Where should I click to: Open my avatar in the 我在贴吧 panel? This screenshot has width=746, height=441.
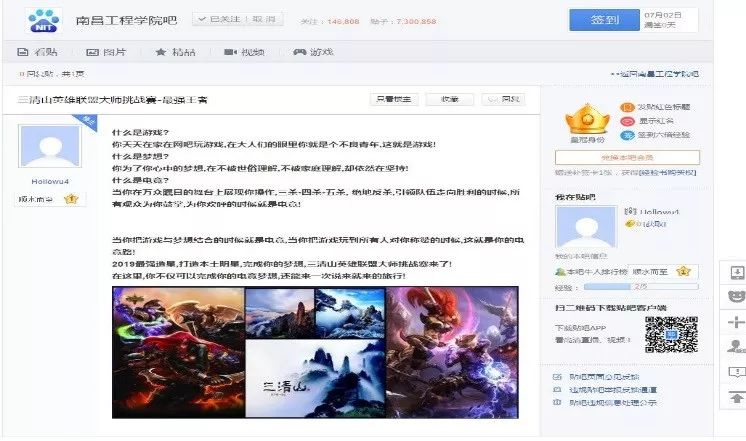(586, 227)
